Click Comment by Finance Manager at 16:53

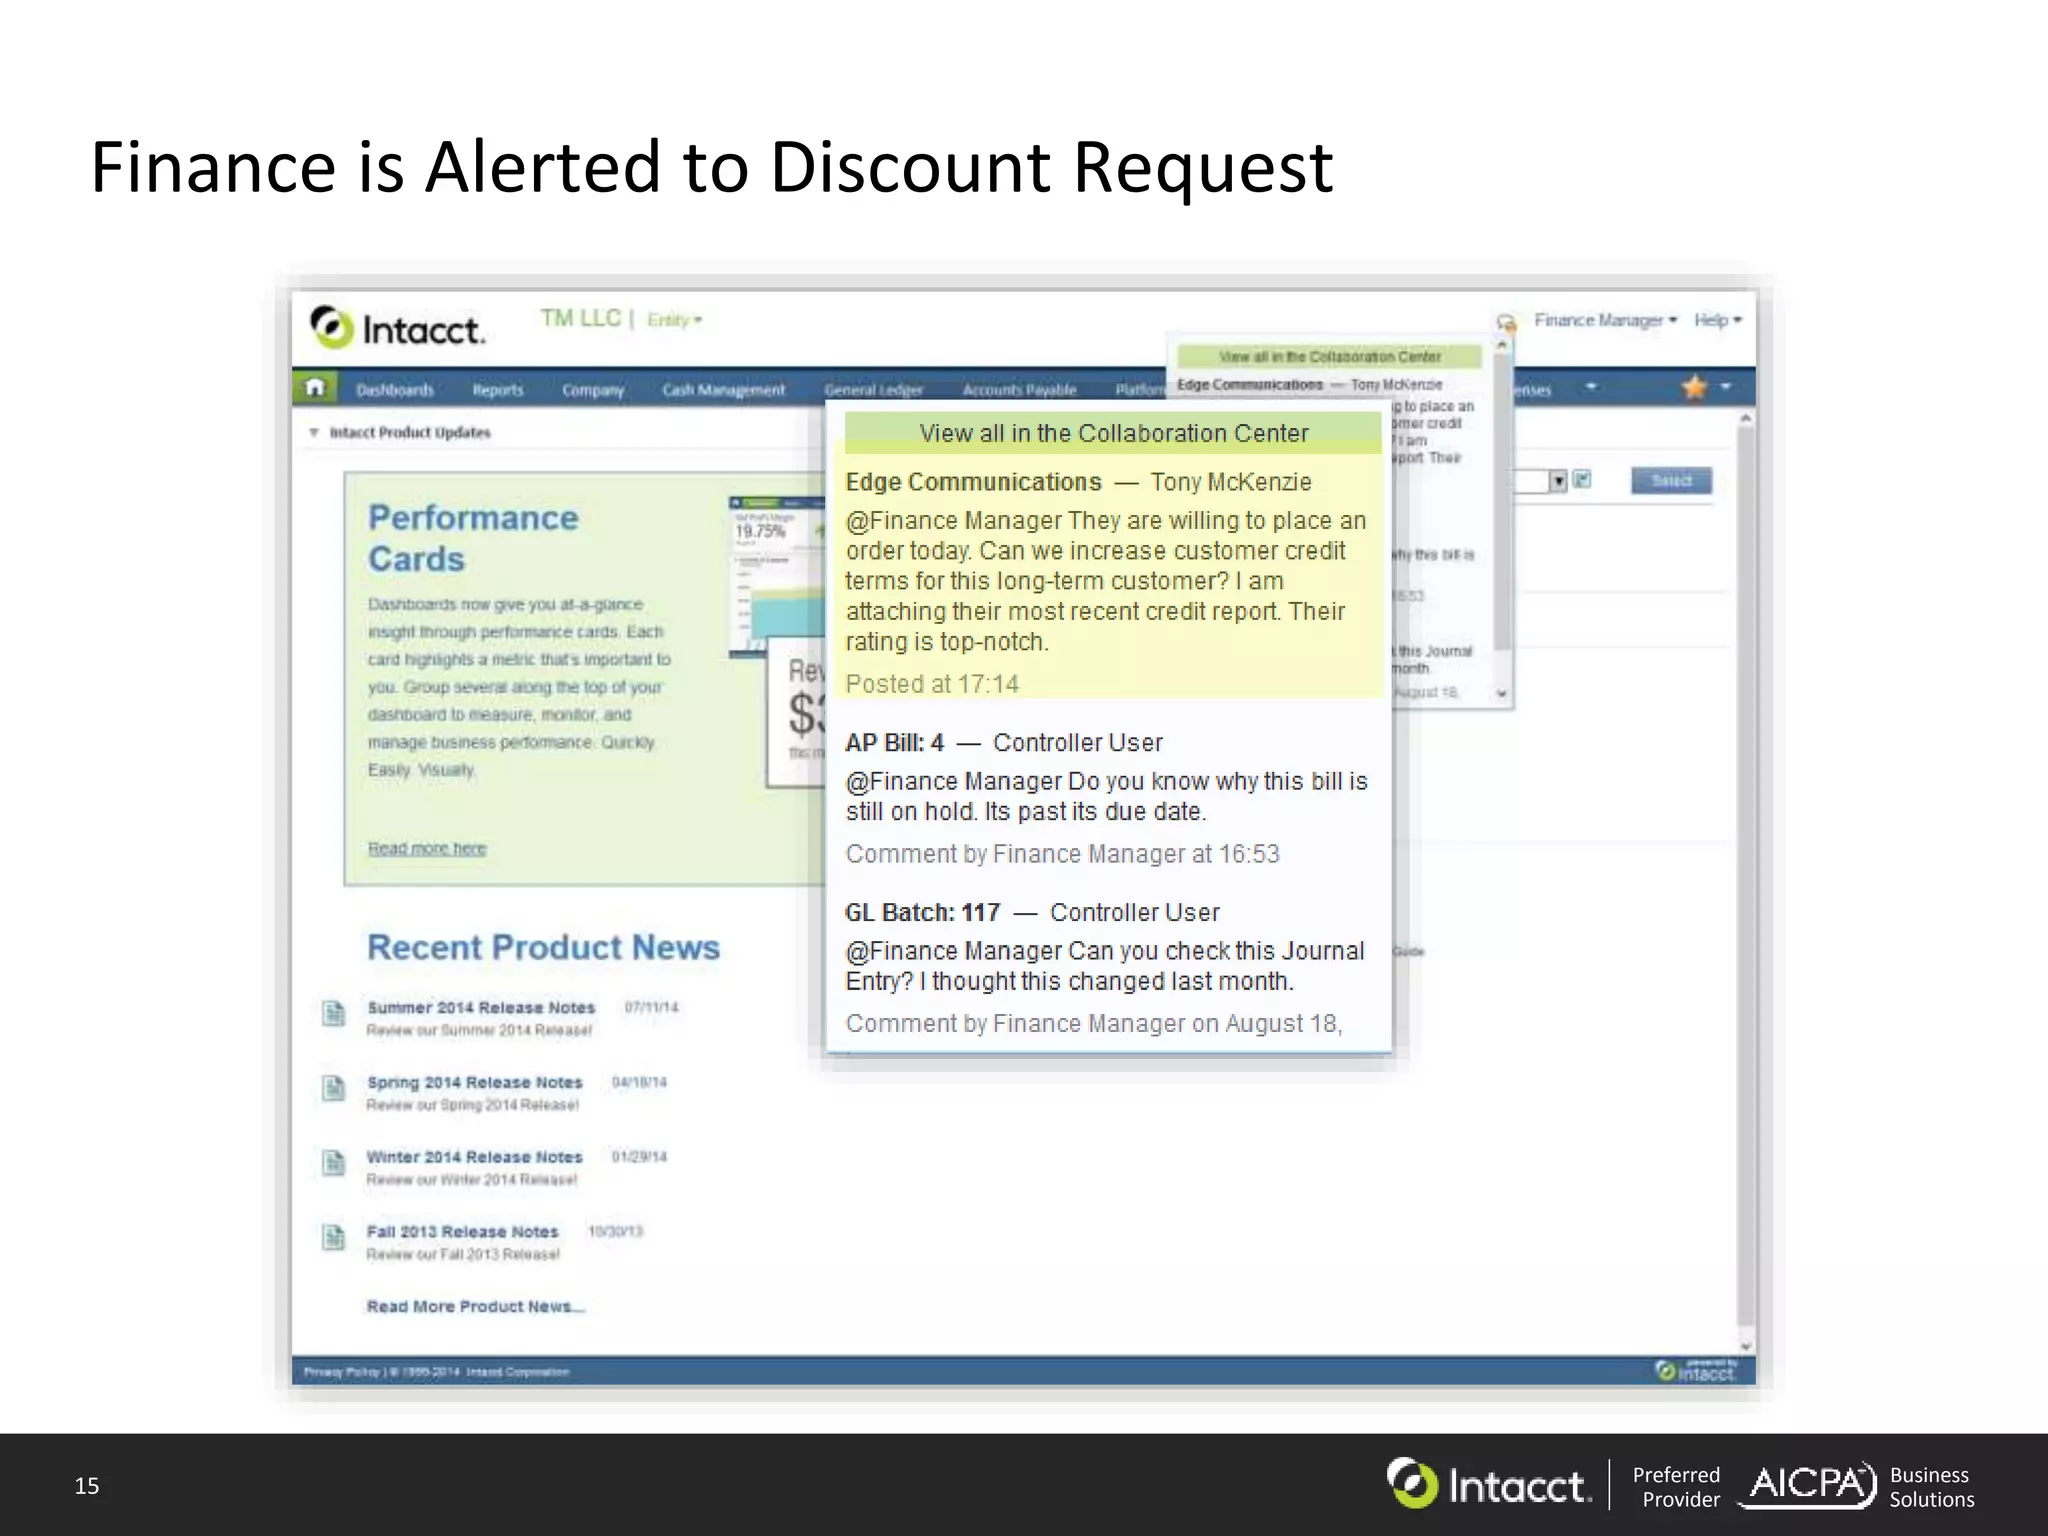(x=1062, y=854)
